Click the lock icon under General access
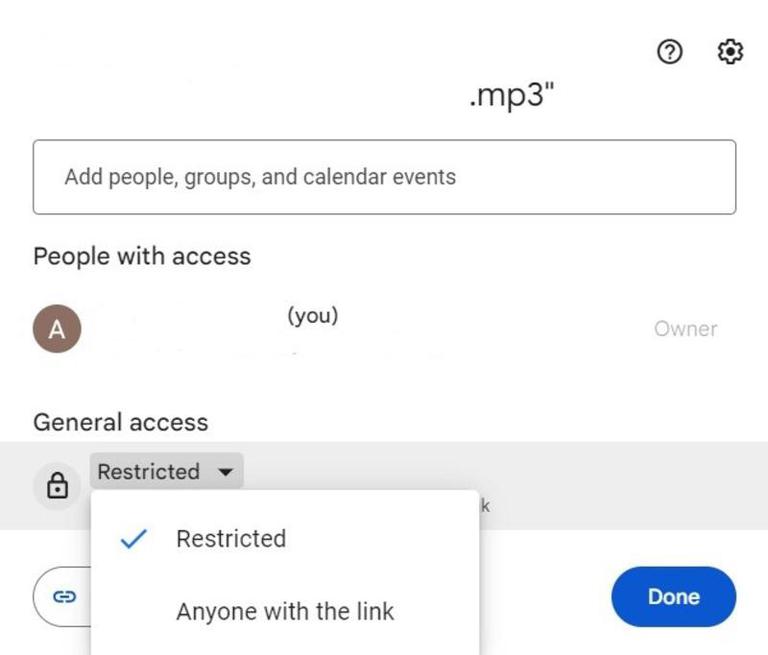 [x=58, y=486]
